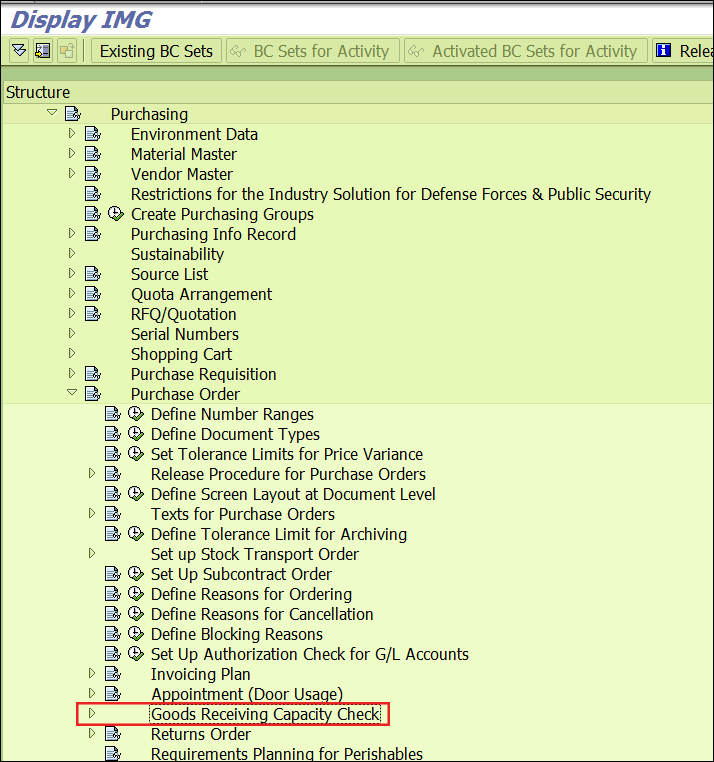Open documentation icon for Vendor Master
Screen dimensions: 714x762
[93, 173]
